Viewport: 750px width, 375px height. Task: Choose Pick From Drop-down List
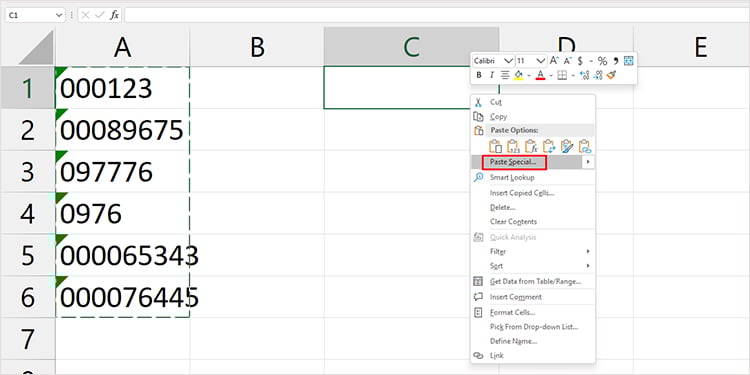point(533,327)
